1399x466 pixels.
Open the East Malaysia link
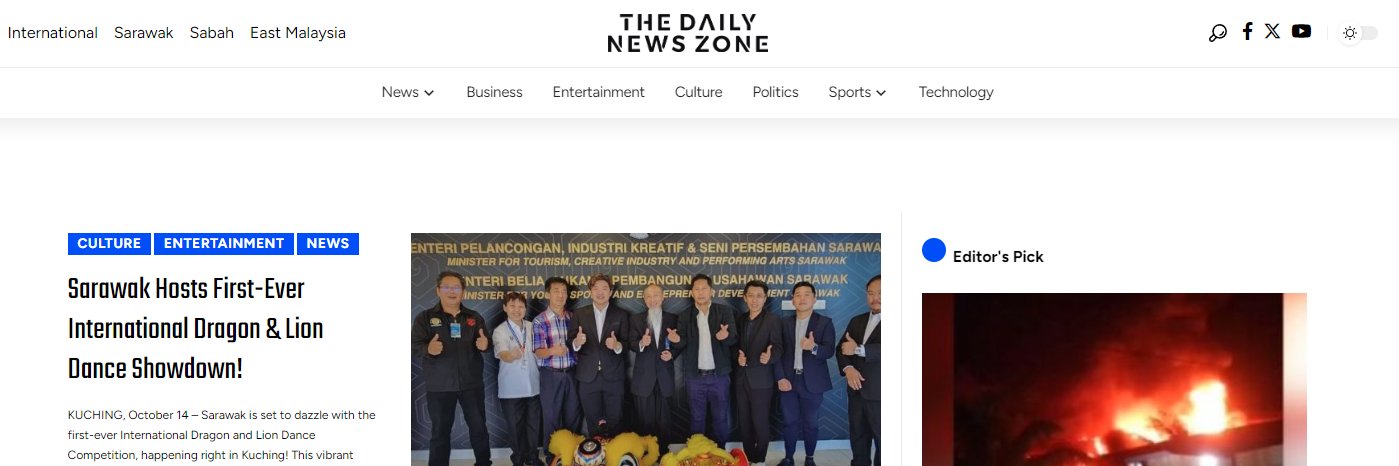click(298, 33)
